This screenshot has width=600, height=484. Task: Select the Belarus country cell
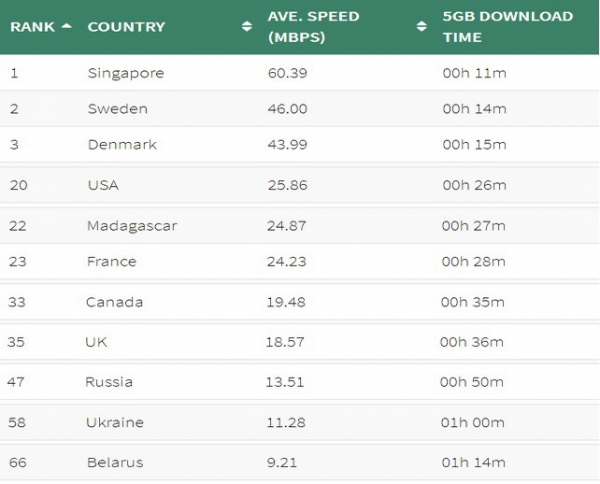point(115,462)
